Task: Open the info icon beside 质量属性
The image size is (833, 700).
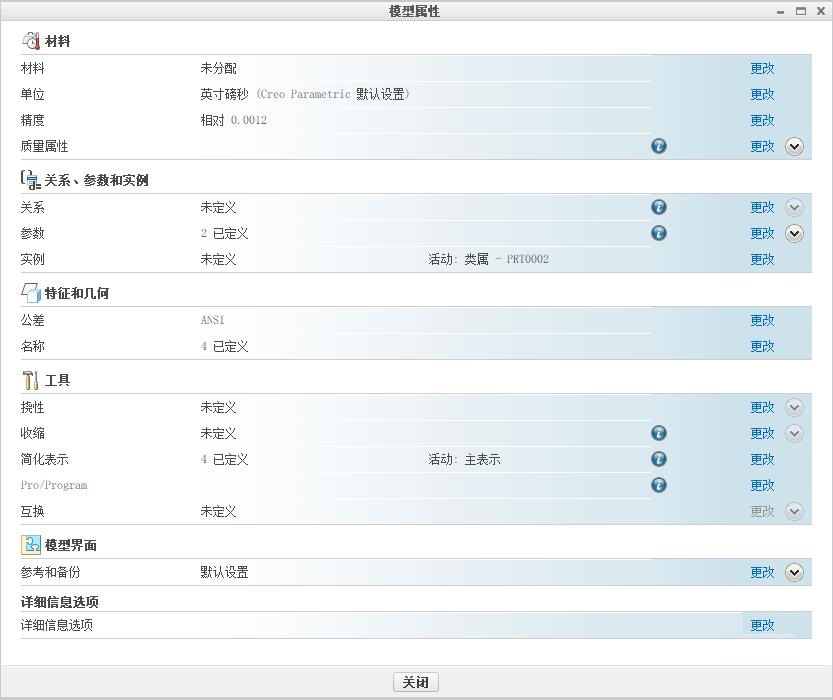Action: (x=658, y=146)
